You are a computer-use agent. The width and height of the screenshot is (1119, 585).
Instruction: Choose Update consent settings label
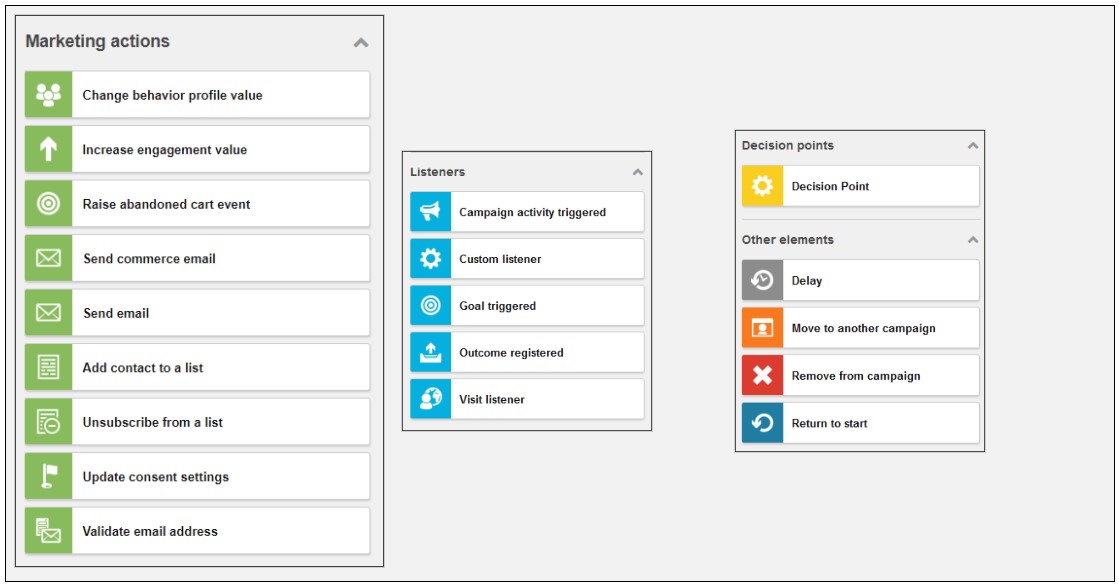156,477
